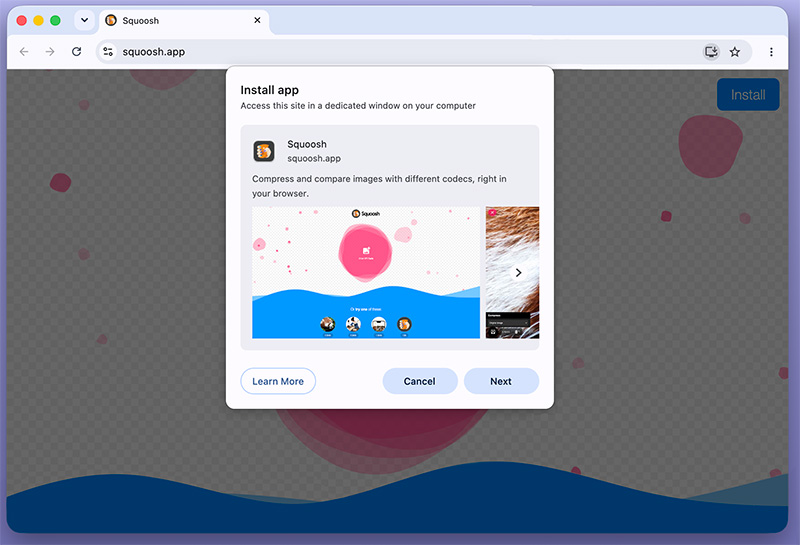Click the yellow minimize window button
The height and width of the screenshot is (545, 800).
pyautogui.click(x=38, y=20)
